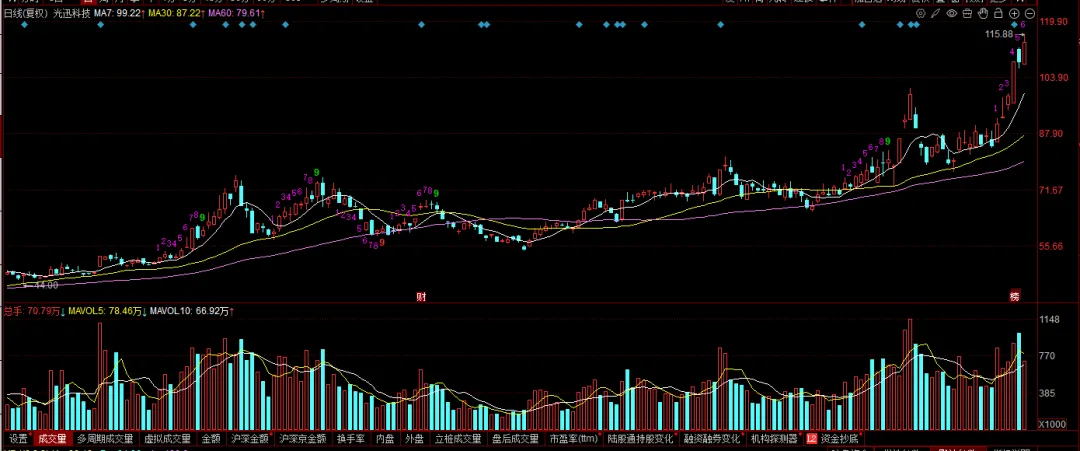Viewport: 1080px width, 451px height.
Task: Zoom out with the minus circle icon
Action: (x=1030, y=13)
